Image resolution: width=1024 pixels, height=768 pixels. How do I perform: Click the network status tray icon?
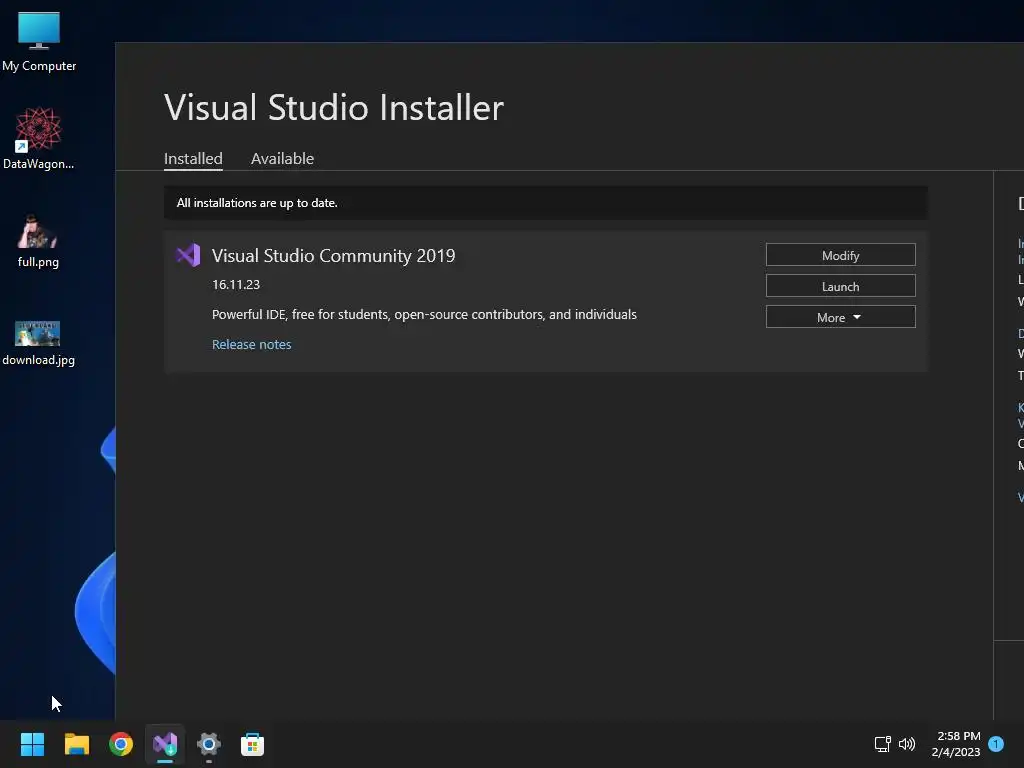point(882,744)
